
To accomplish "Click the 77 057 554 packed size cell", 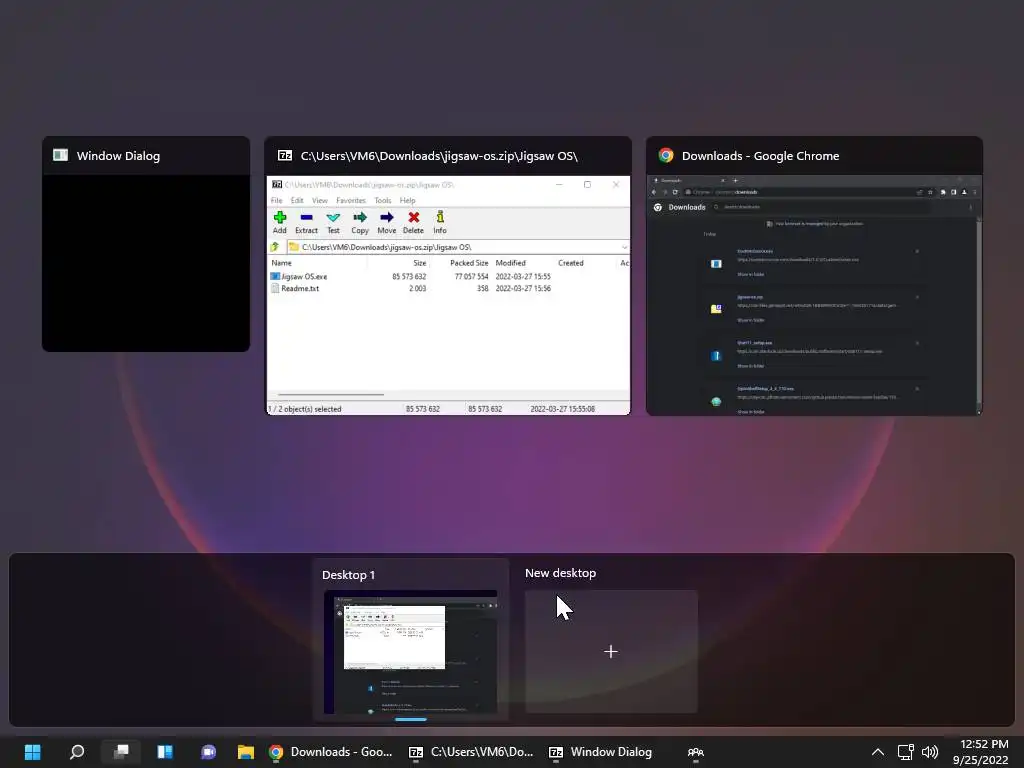I will 472,277.
